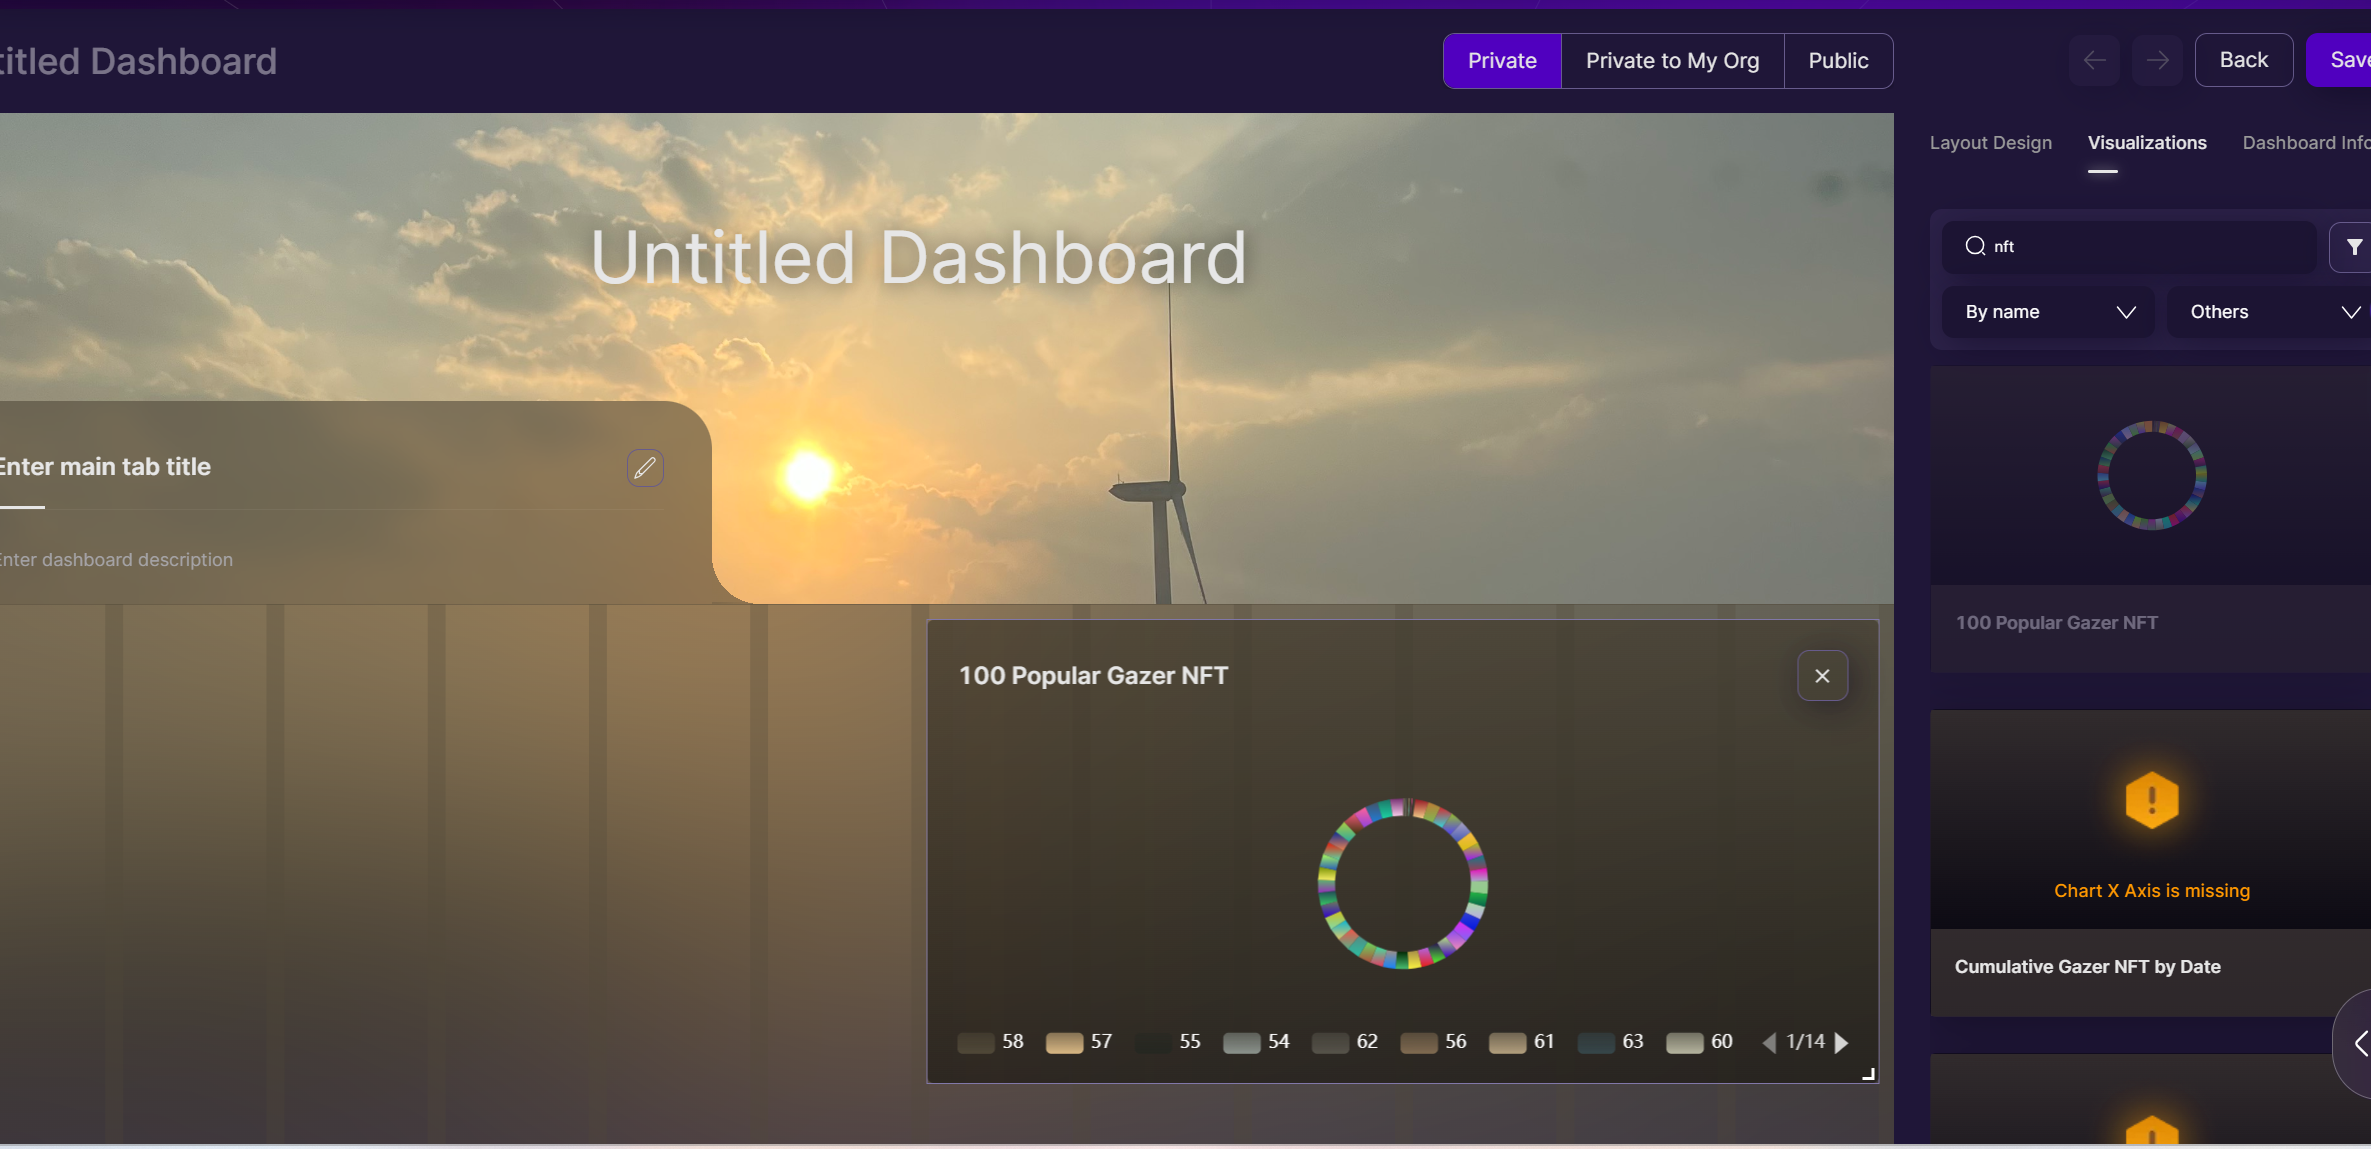Image resolution: width=2371 pixels, height=1149 pixels.
Task: Click the redo right arrow button
Action: coord(2157,60)
